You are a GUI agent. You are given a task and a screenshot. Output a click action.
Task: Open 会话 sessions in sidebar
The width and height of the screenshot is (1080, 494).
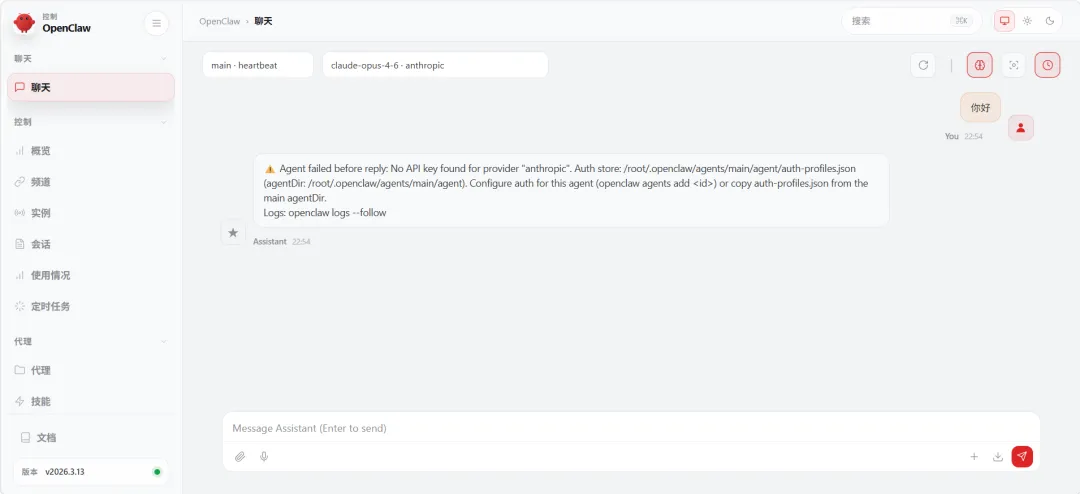pyautogui.click(x=91, y=244)
